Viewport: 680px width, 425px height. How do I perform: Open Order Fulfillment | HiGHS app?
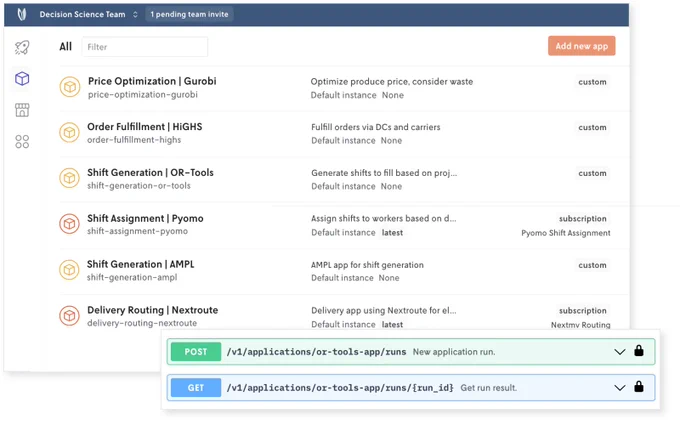click(144, 127)
